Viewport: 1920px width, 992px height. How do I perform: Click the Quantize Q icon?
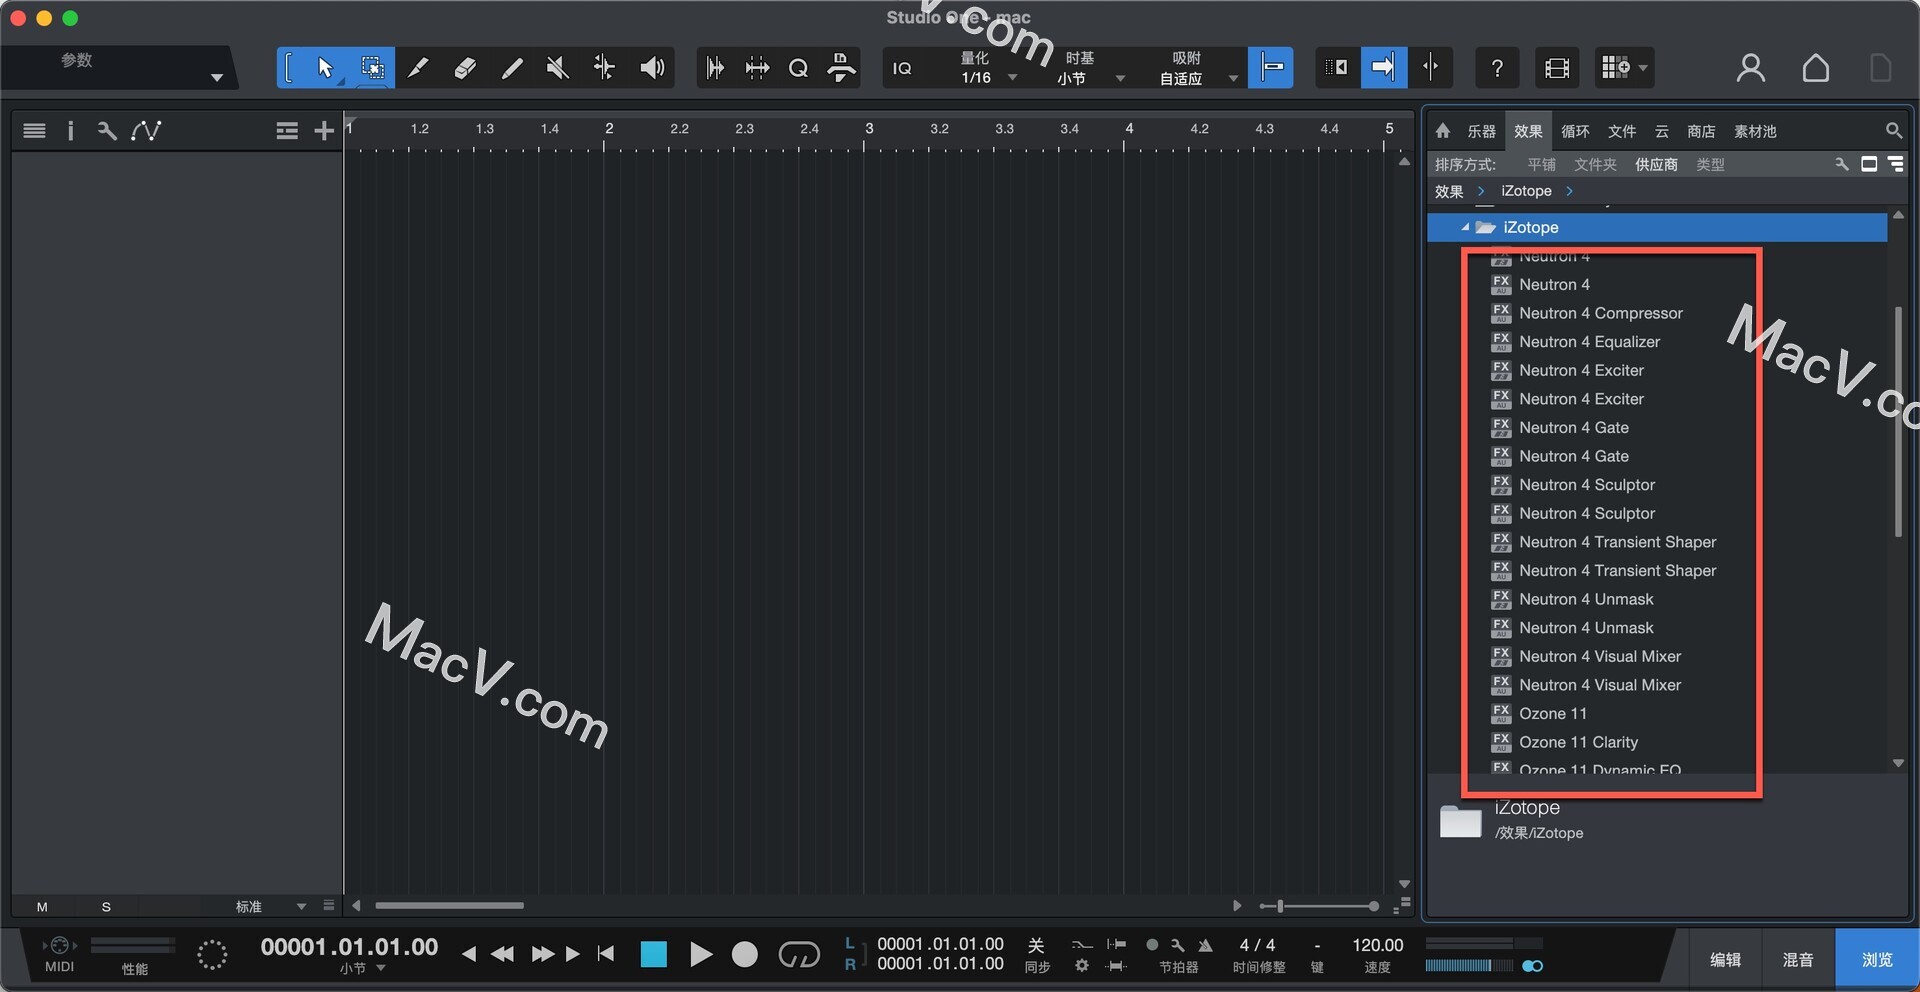click(798, 68)
